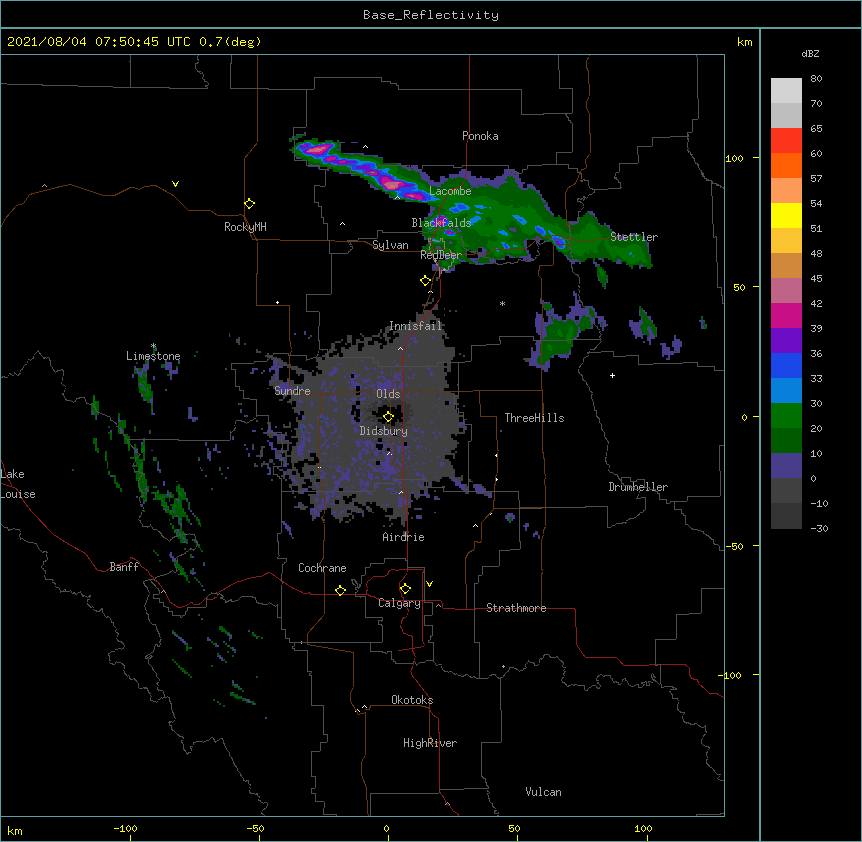Click the Stettler city label
The width and height of the screenshot is (862, 842).
pyautogui.click(x=634, y=237)
